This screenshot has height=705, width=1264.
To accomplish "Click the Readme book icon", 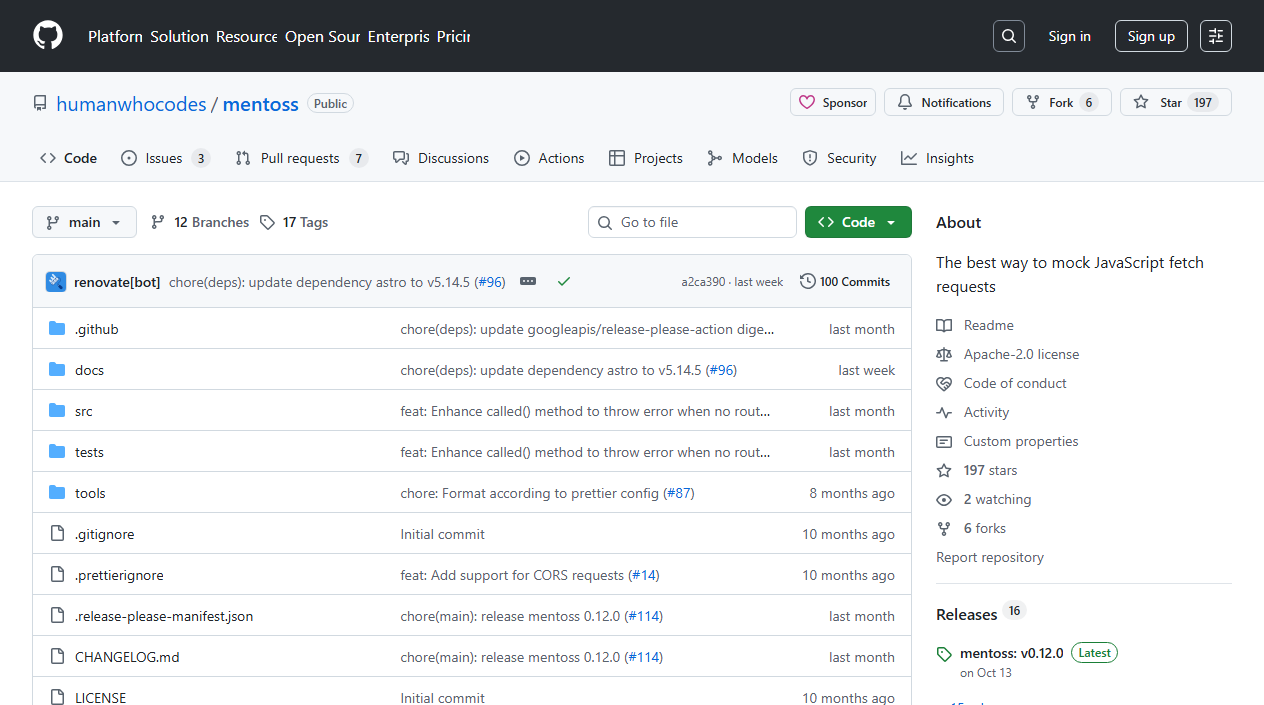I will click(944, 325).
